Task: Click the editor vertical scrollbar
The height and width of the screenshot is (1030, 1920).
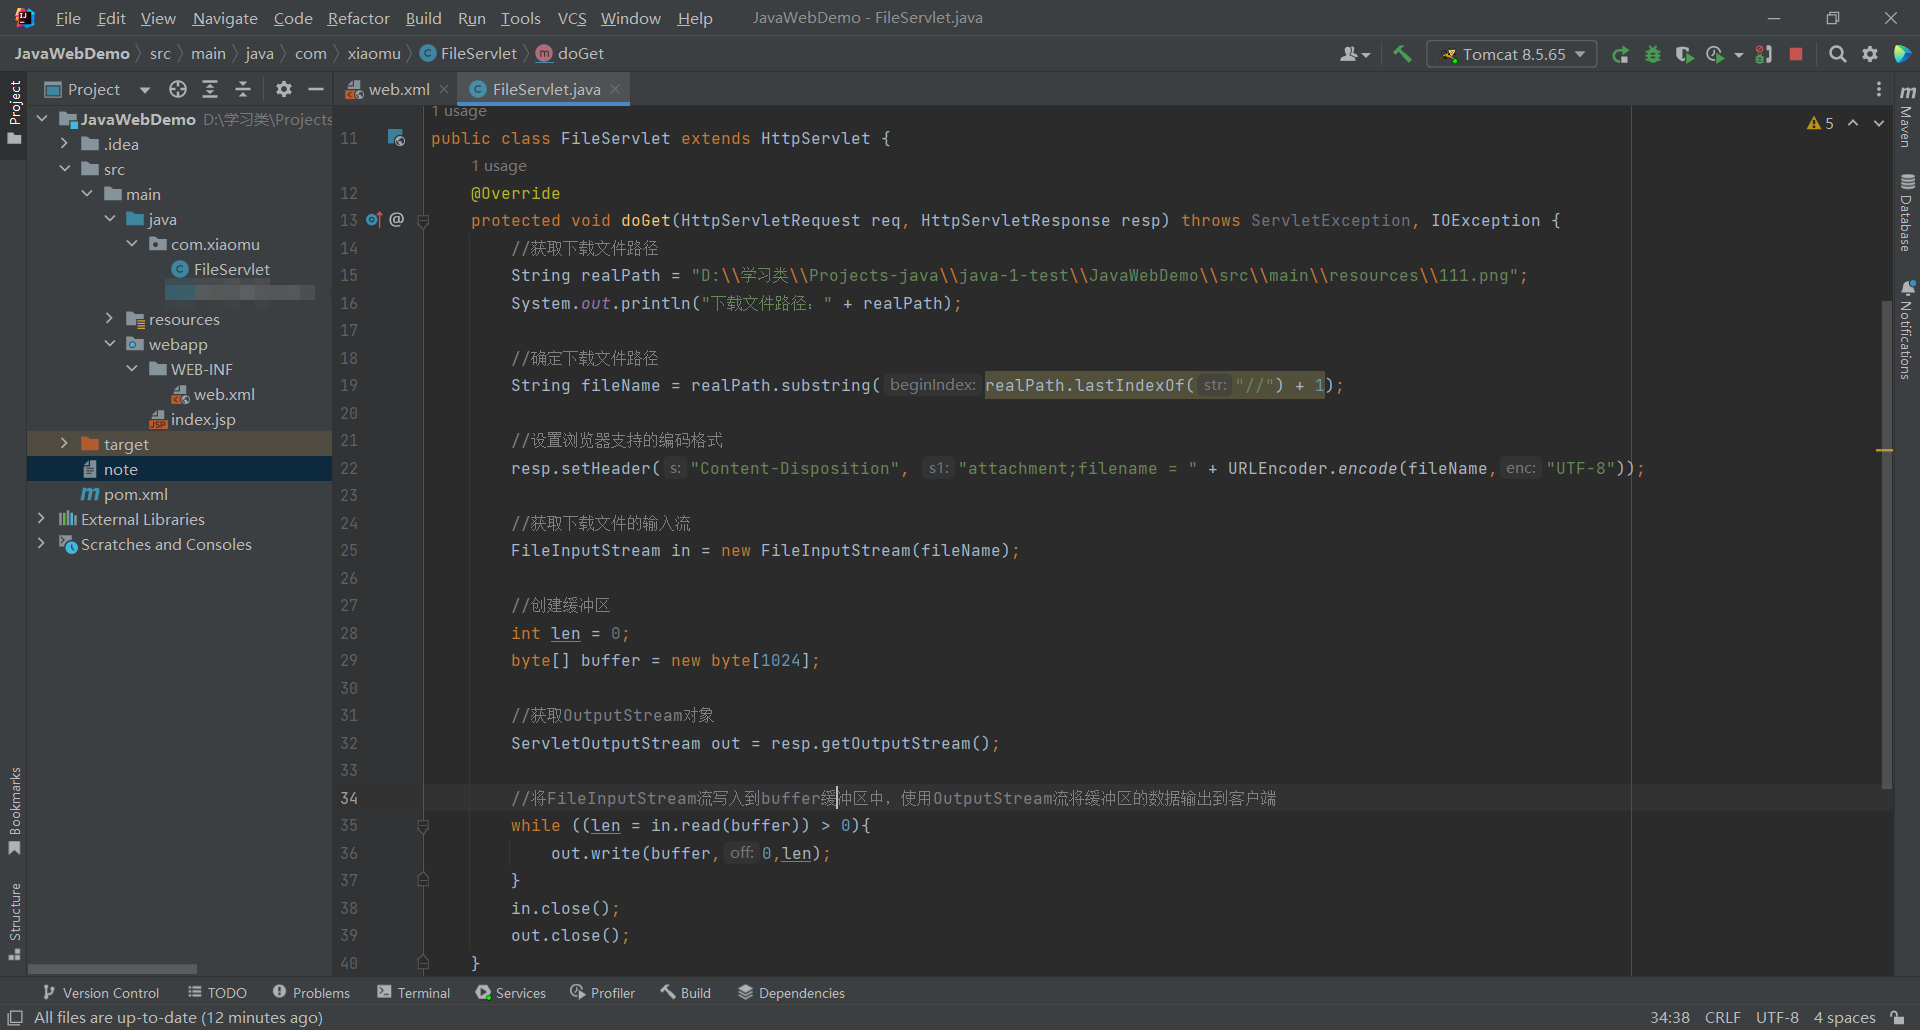Action: [1886, 545]
